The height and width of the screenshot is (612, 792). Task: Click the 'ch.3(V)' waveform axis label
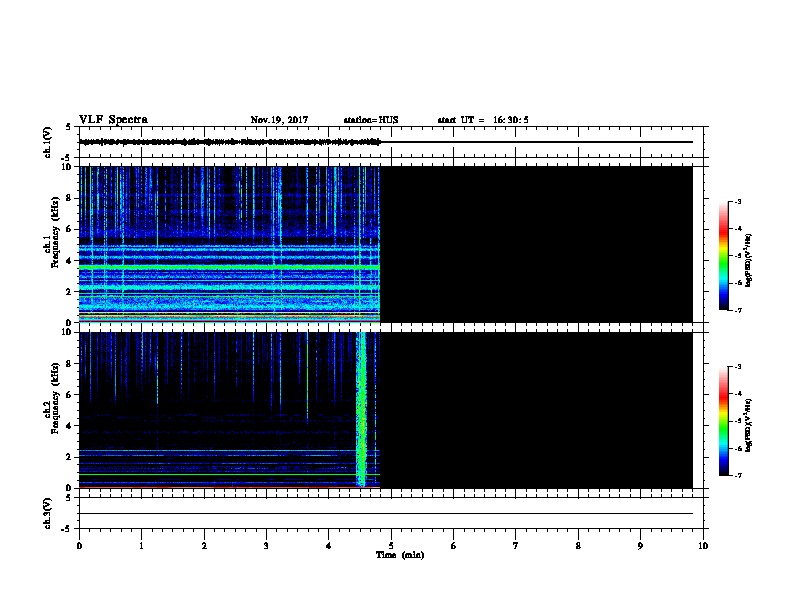pyautogui.click(x=47, y=513)
